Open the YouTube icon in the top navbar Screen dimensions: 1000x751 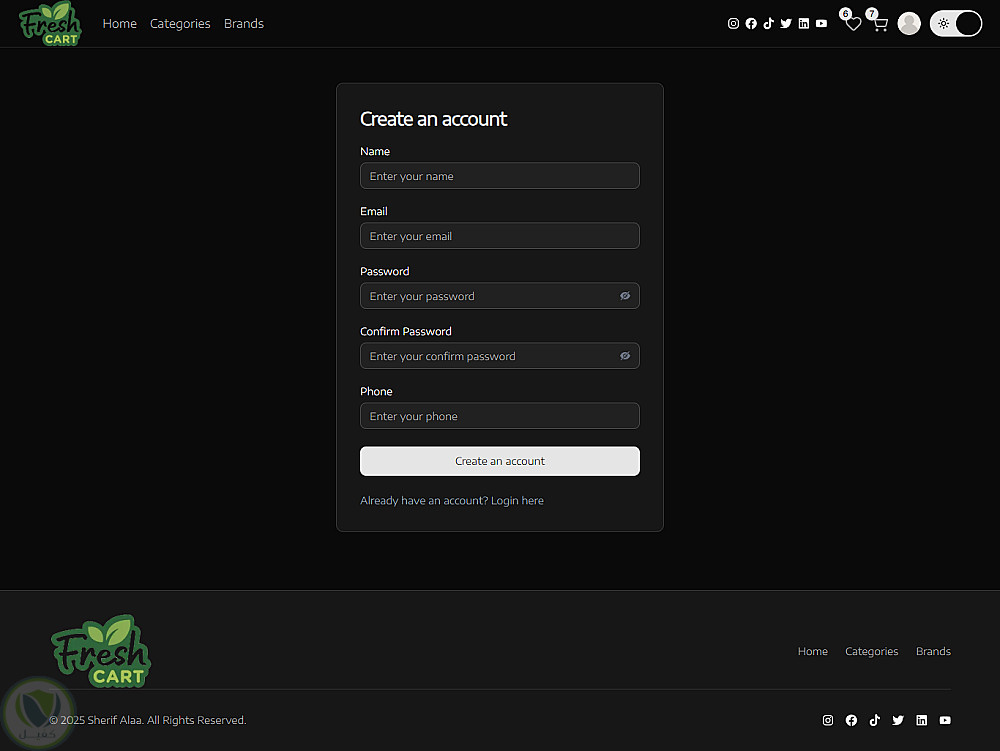821,24
